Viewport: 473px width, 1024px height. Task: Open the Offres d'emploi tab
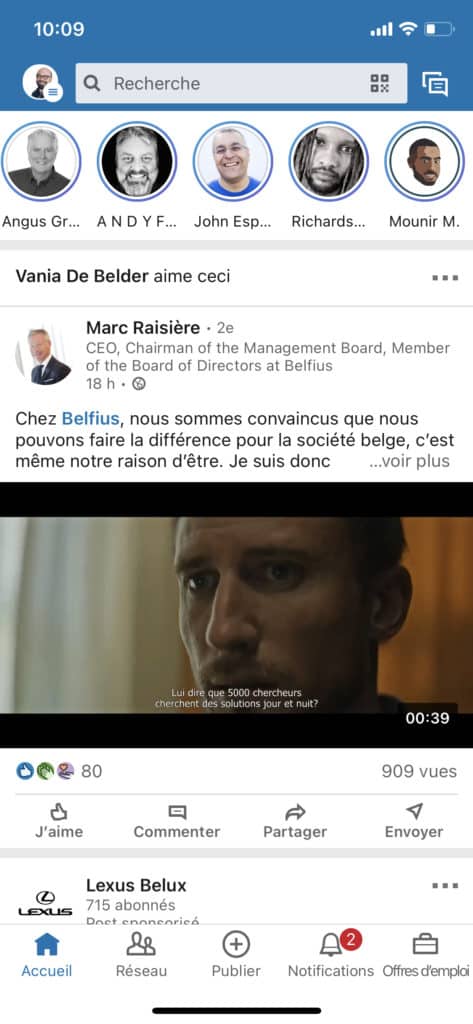coord(426,955)
